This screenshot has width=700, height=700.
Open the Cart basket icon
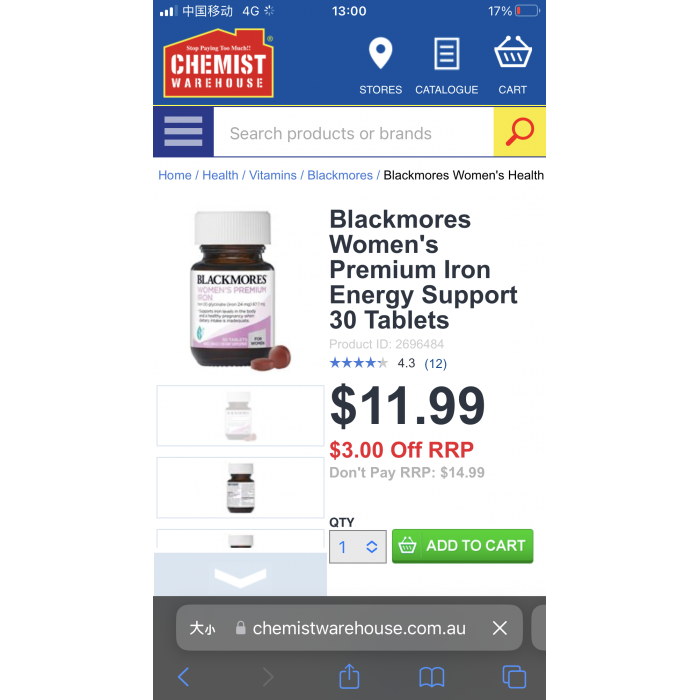pos(512,52)
